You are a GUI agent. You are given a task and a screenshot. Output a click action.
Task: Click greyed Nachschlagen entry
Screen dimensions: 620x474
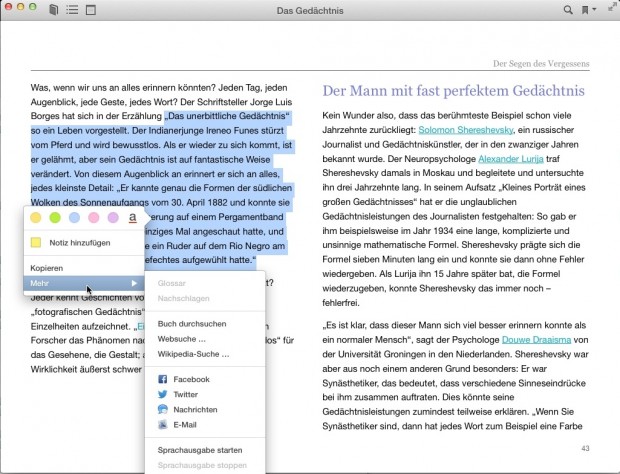[x=183, y=298]
